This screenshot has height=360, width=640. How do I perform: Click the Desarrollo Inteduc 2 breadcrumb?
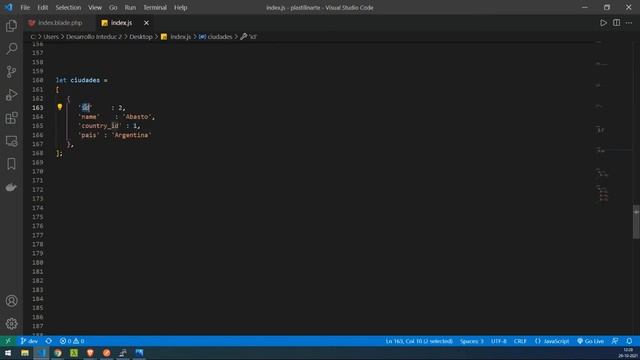pos(94,37)
